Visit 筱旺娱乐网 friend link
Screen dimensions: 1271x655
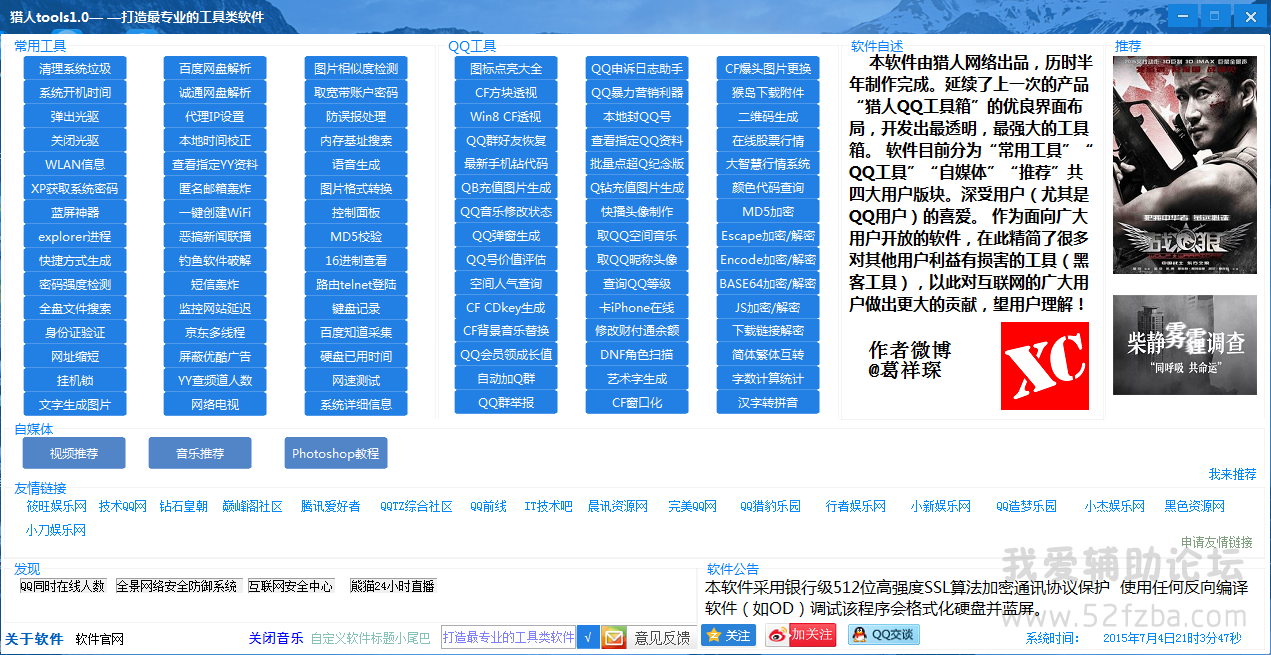pyautogui.click(x=56, y=506)
